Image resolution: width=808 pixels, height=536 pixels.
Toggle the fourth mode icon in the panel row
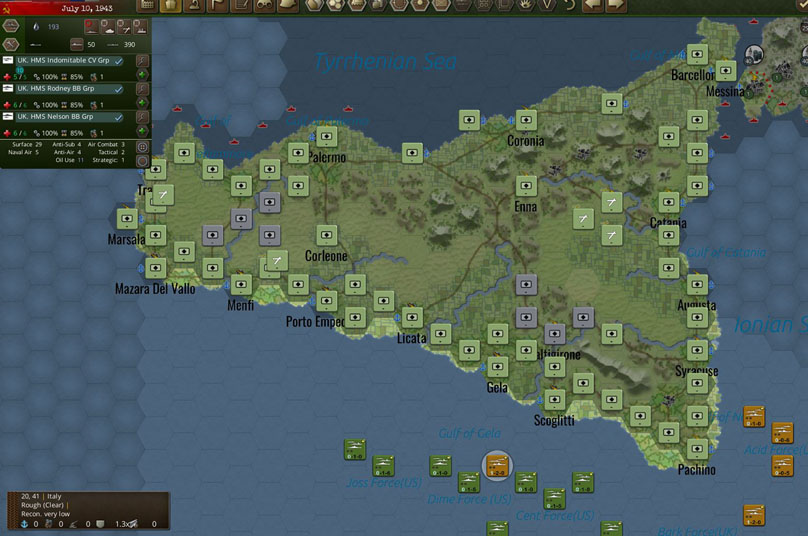click(x=140, y=27)
